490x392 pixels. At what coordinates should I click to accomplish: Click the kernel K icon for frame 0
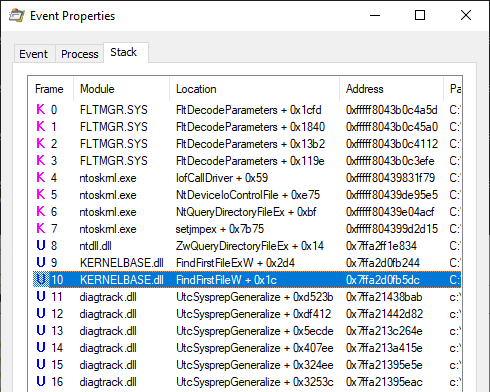coord(41,109)
